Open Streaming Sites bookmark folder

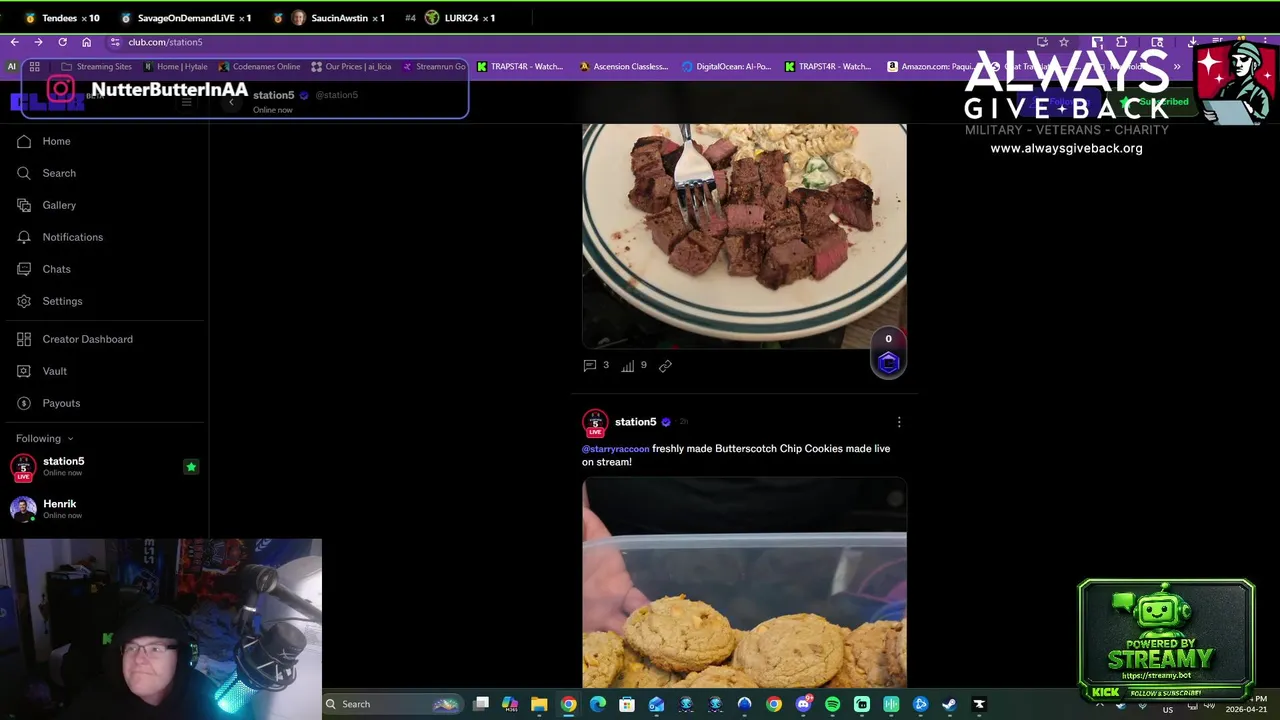(x=96, y=67)
